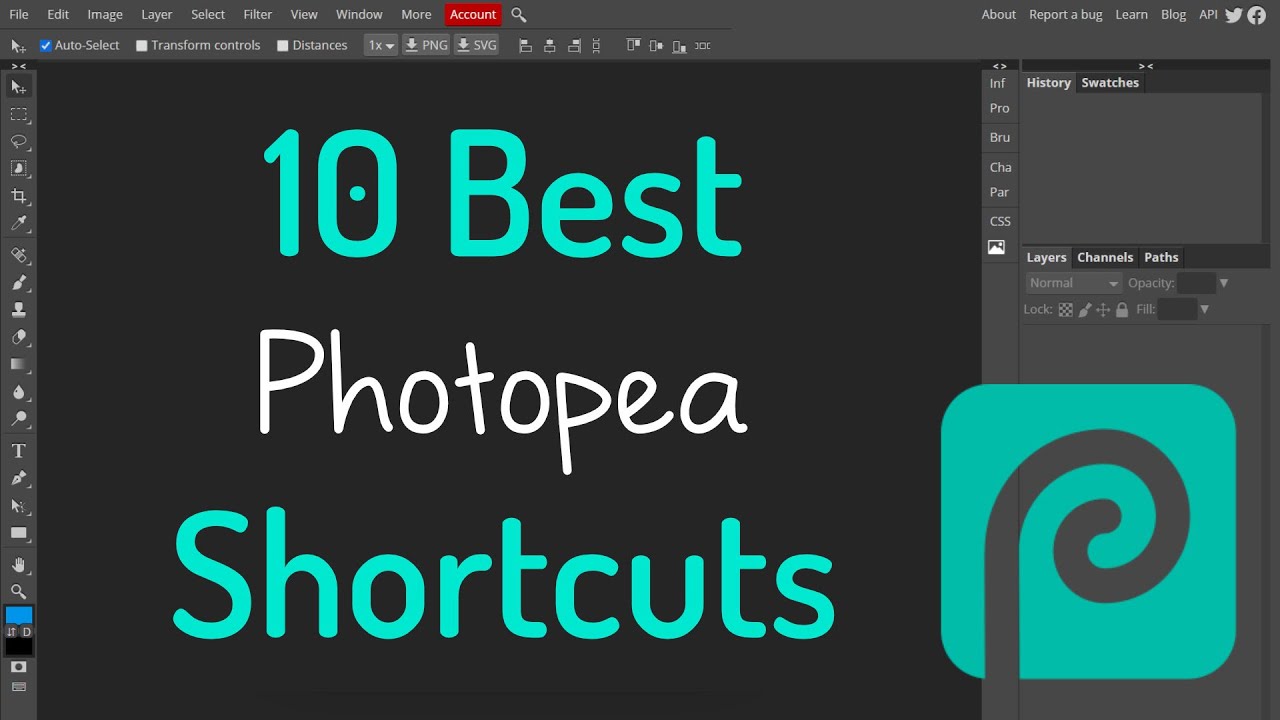Select the Lasso tool
The width and height of the screenshot is (1280, 720).
pyautogui.click(x=18, y=141)
